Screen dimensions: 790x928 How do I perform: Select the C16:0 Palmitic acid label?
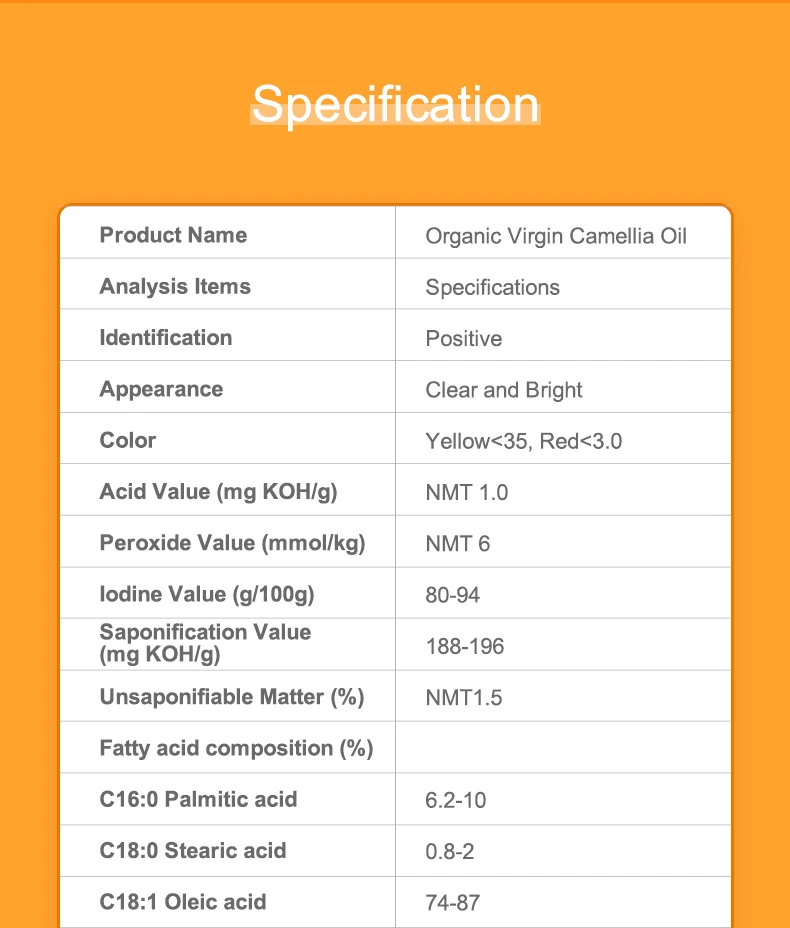pyautogui.click(x=198, y=799)
